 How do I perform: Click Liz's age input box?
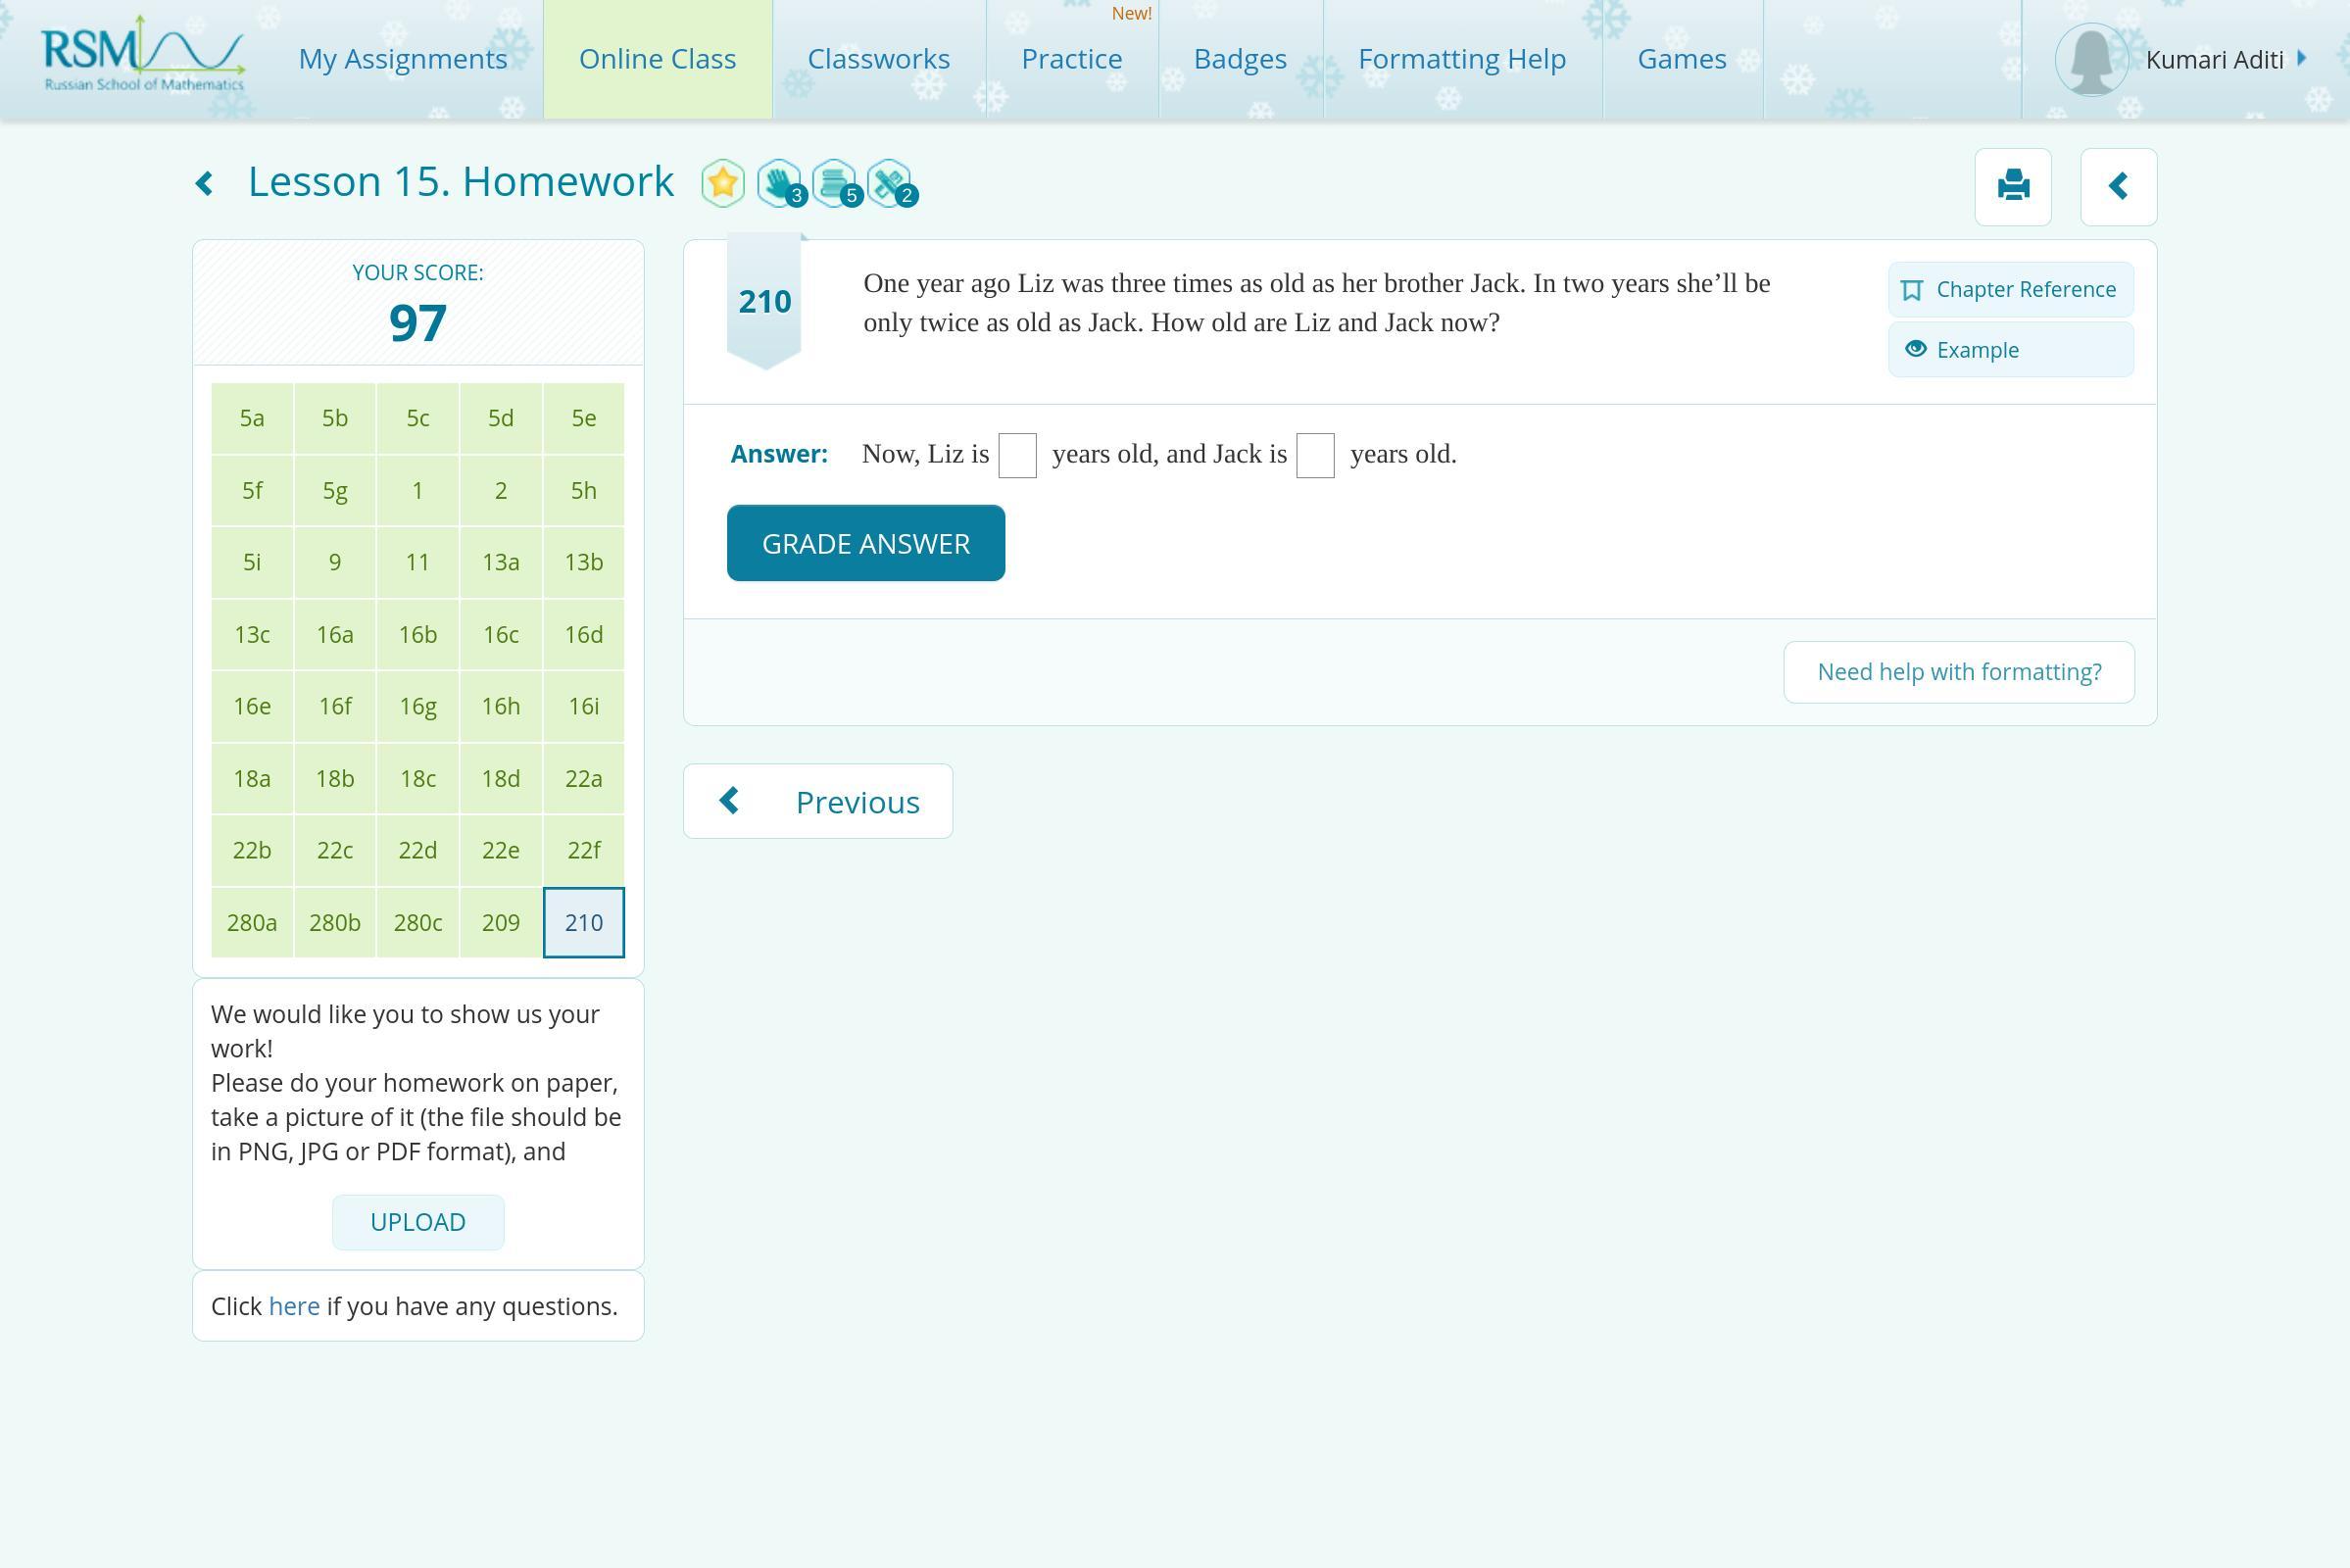click(x=1017, y=456)
